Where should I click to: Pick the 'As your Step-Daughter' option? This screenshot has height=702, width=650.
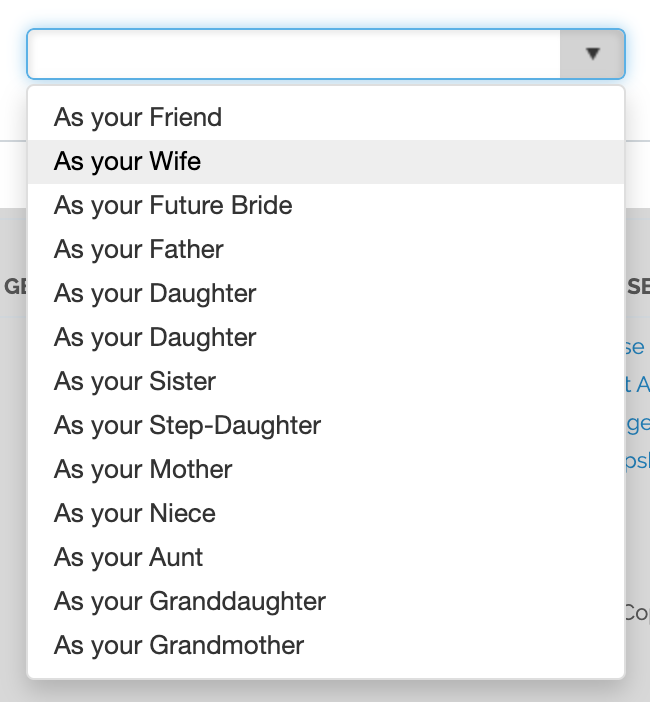coord(188,426)
